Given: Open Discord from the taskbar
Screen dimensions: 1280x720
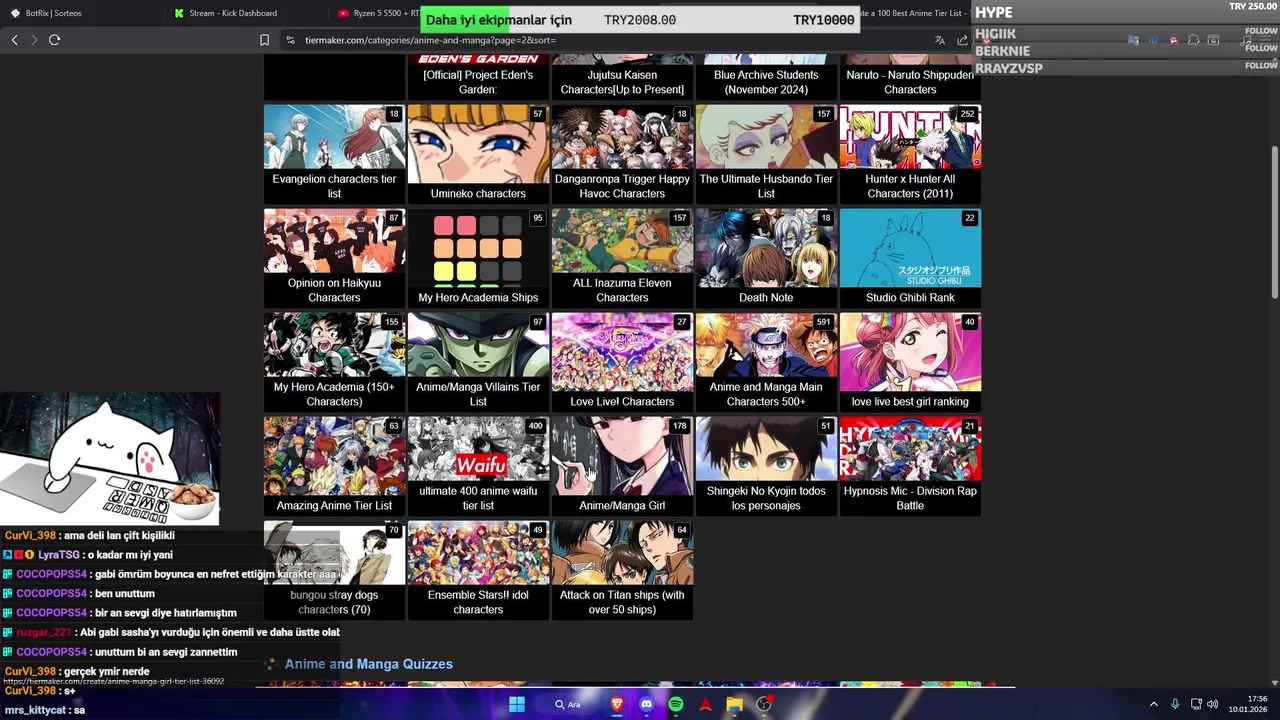Looking at the screenshot, I should (646, 704).
